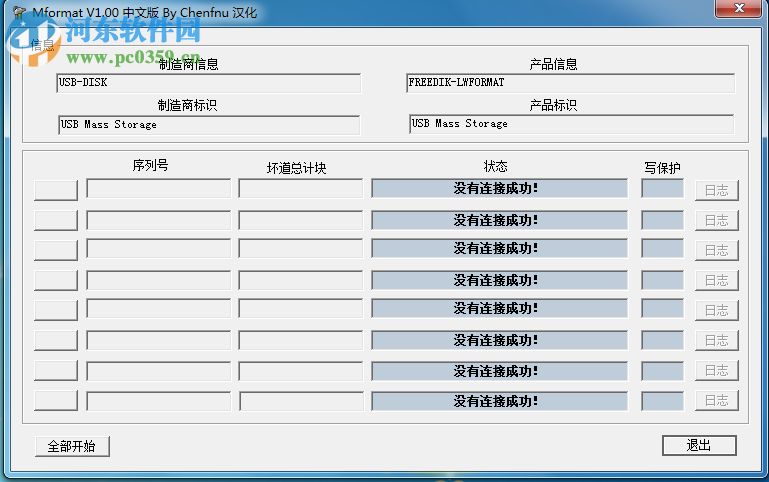
Task: Click the 状态 column heading
Action: (495, 166)
